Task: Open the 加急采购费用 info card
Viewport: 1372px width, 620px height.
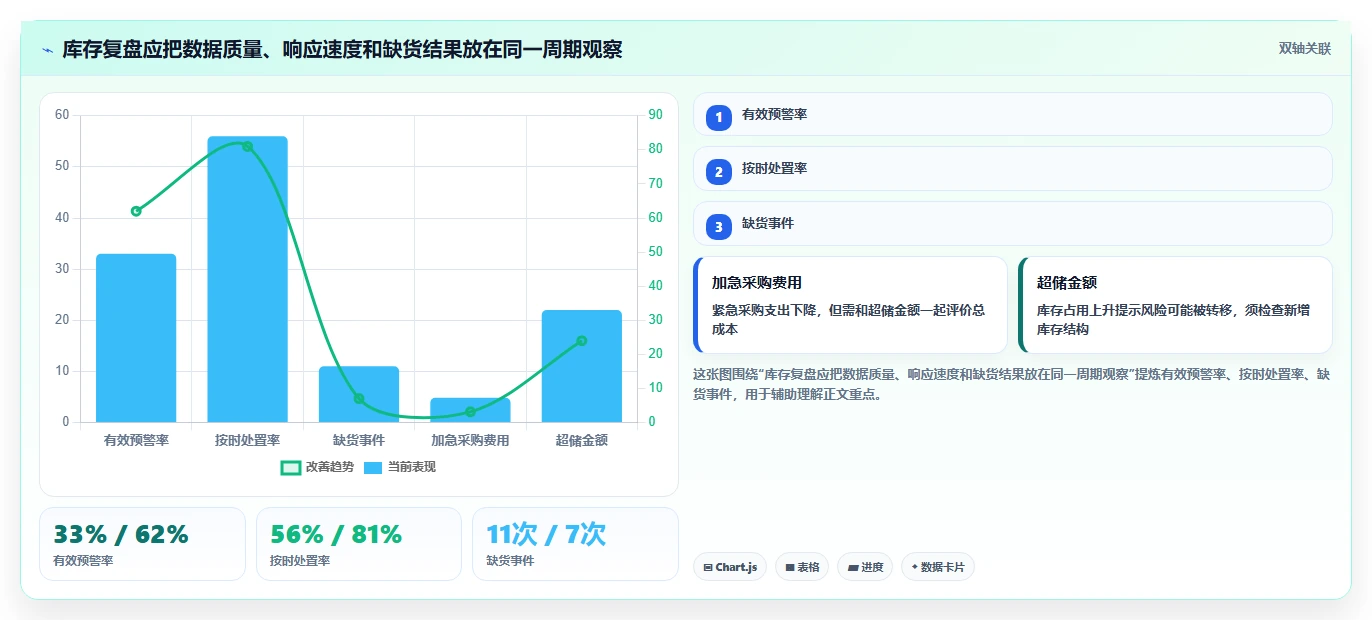Action: [850, 305]
